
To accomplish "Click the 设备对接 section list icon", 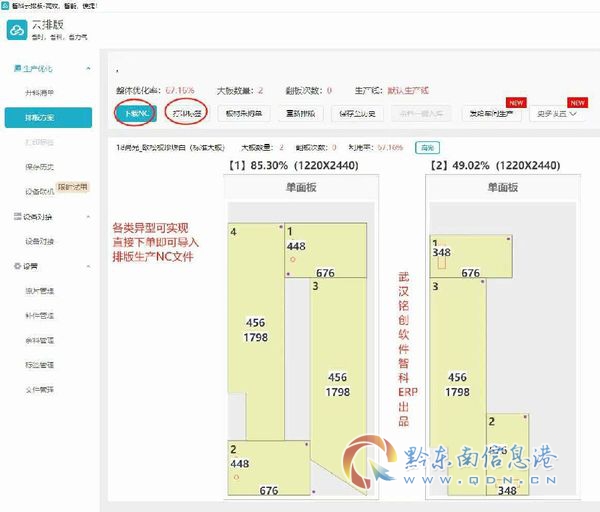I will [17, 217].
